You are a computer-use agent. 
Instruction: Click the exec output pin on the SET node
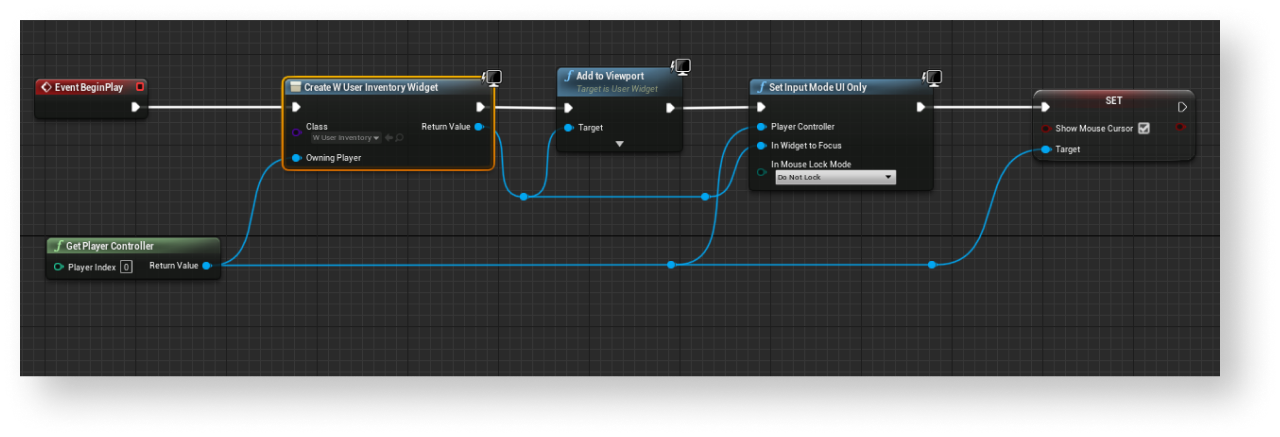[x=1182, y=107]
